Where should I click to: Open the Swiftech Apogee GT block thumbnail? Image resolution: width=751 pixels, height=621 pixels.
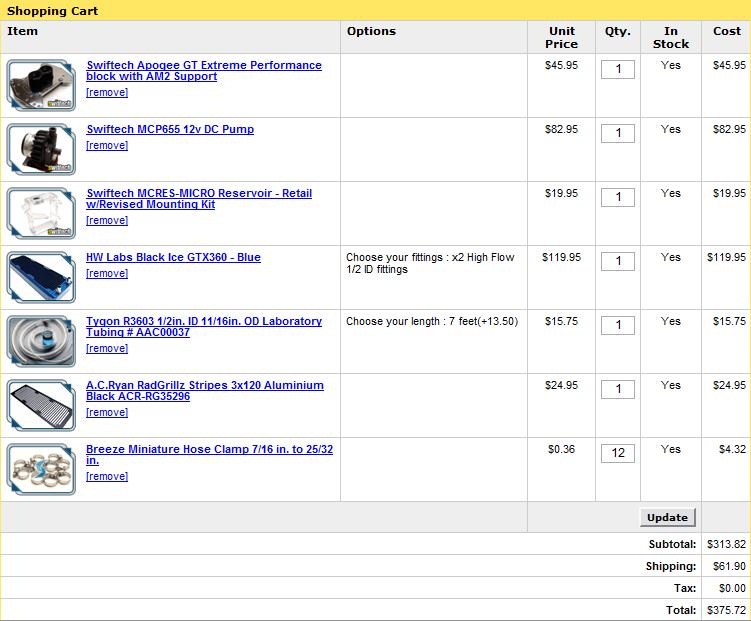click(x=41, y=85)
